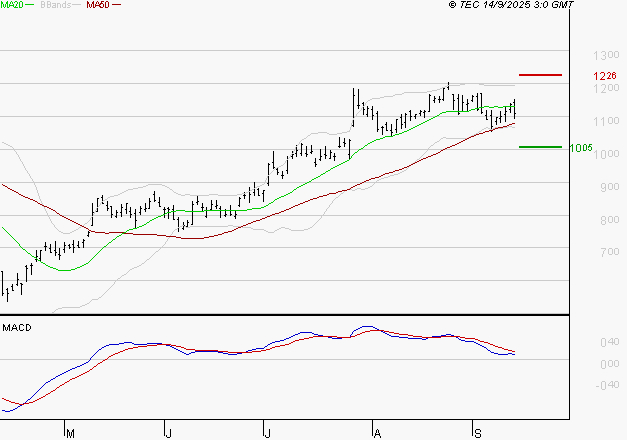627x440 pixels.
Task: Click the A month label on time axis
Action: click(376, 433)
